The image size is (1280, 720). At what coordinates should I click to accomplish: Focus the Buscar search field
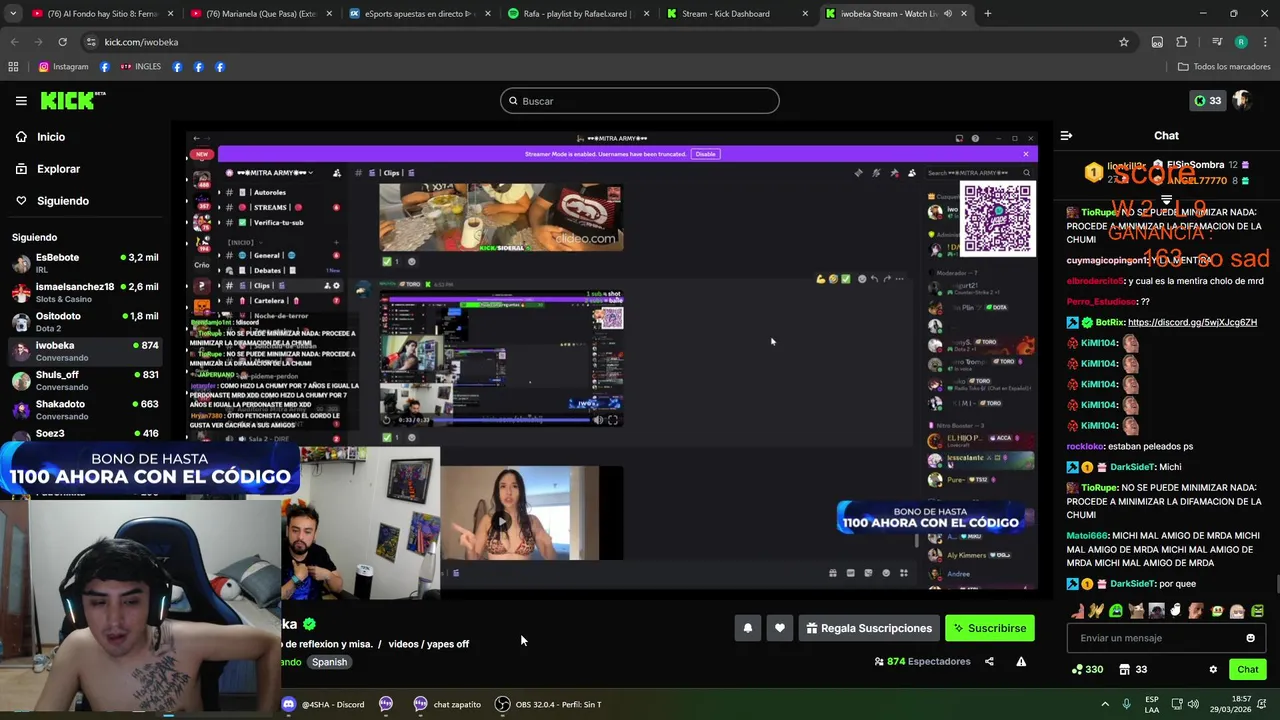640,101
